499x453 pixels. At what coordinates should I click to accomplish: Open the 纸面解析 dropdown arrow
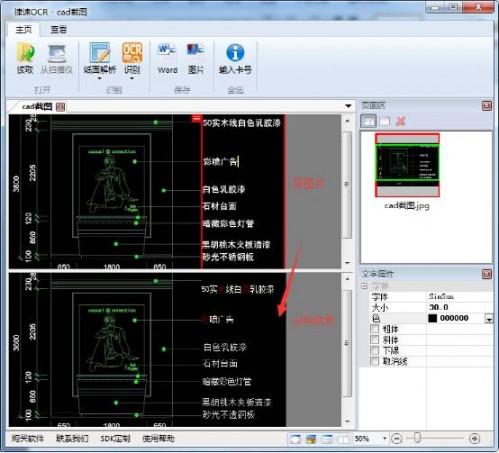click(100, 79)
